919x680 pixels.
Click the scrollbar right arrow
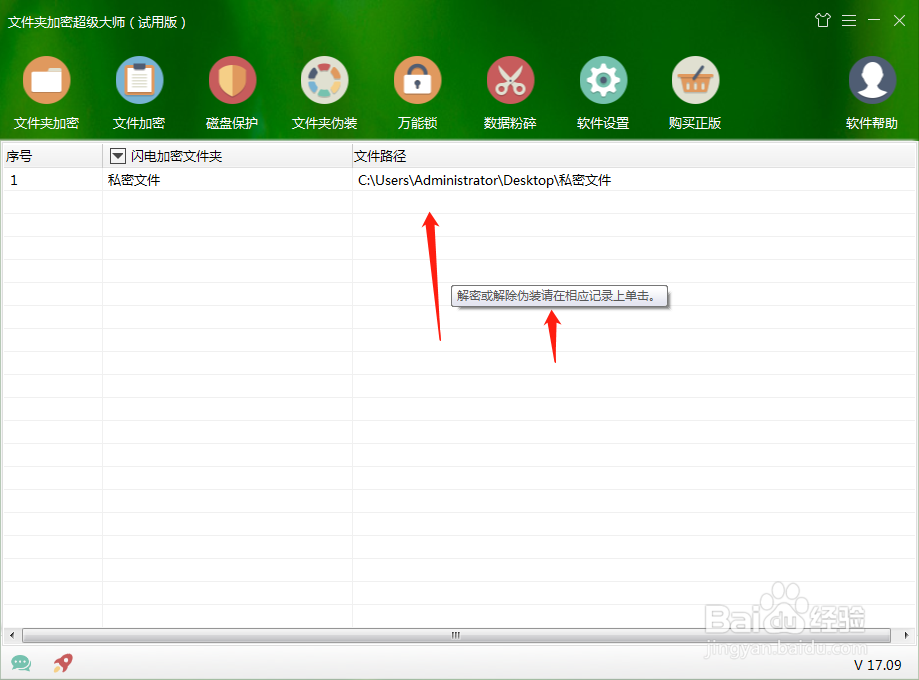tap(906, 635)
